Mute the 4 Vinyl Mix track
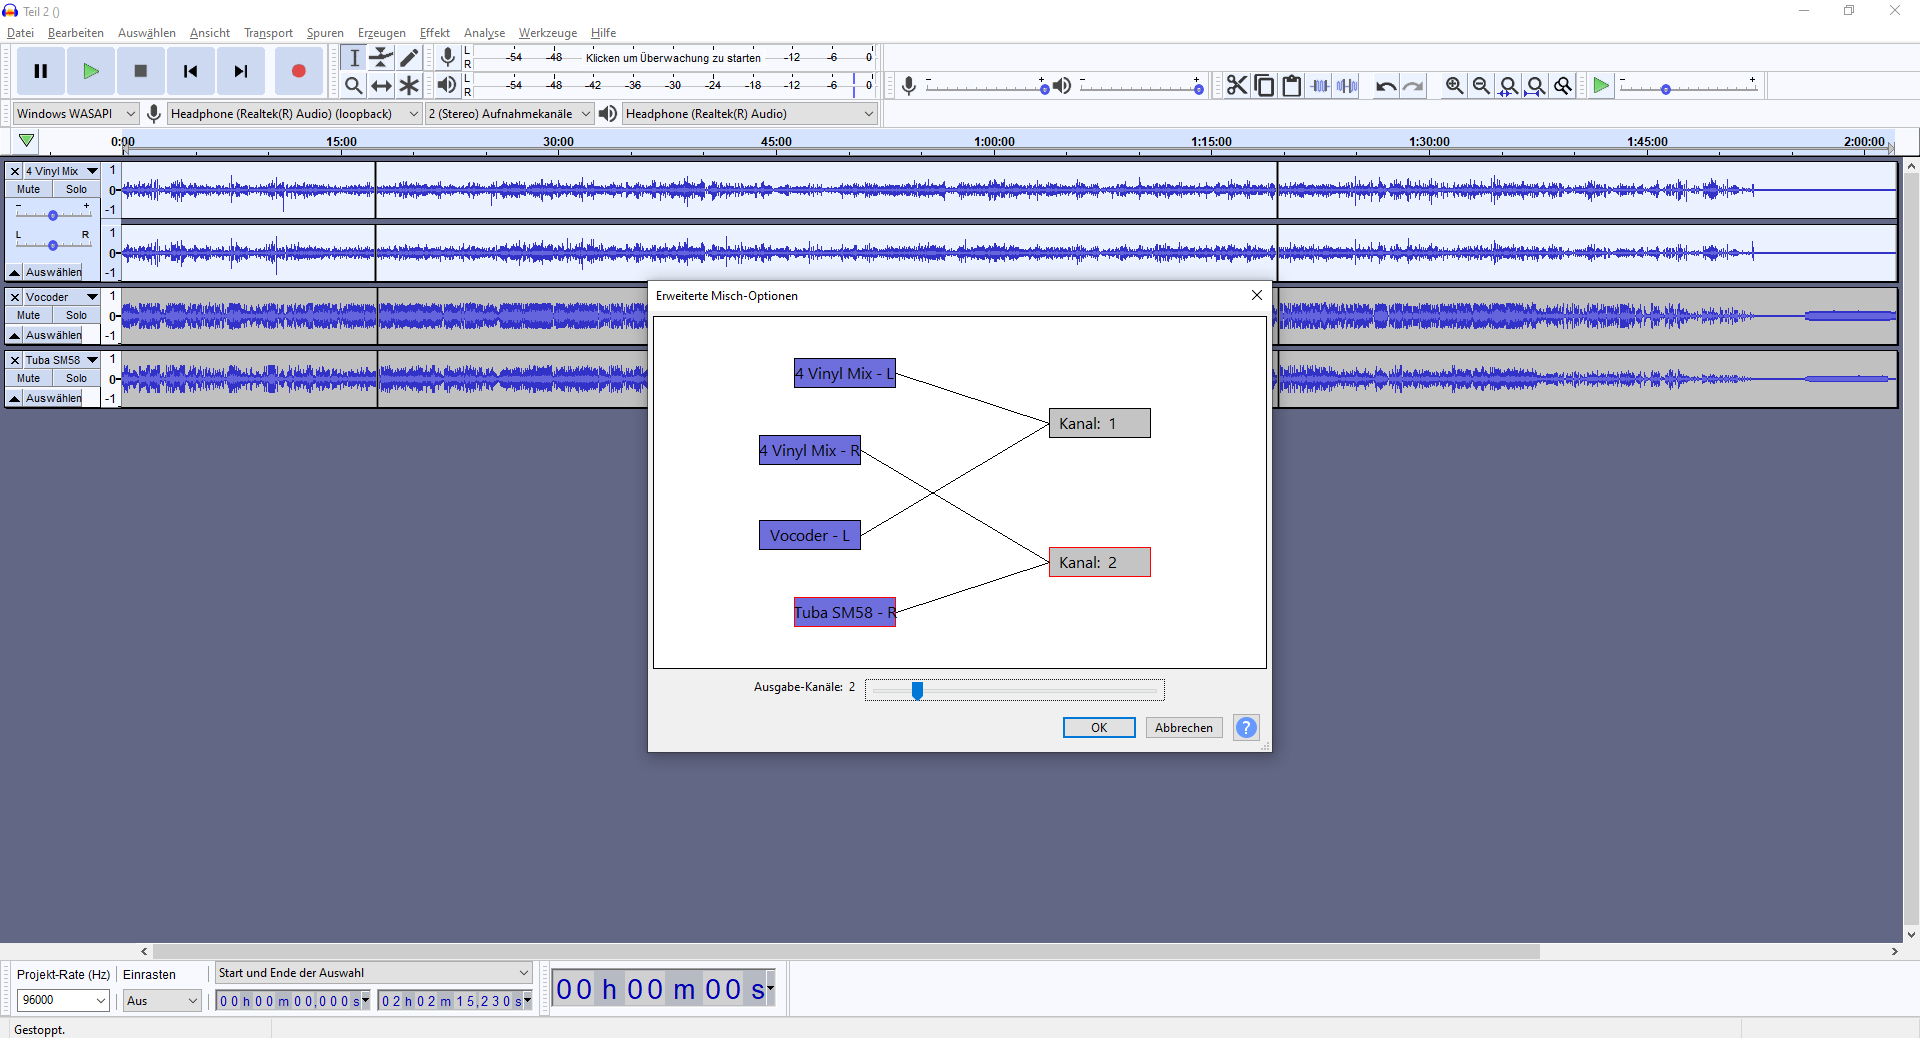Screen dimensions: 1920x1038 click(29, 189)
